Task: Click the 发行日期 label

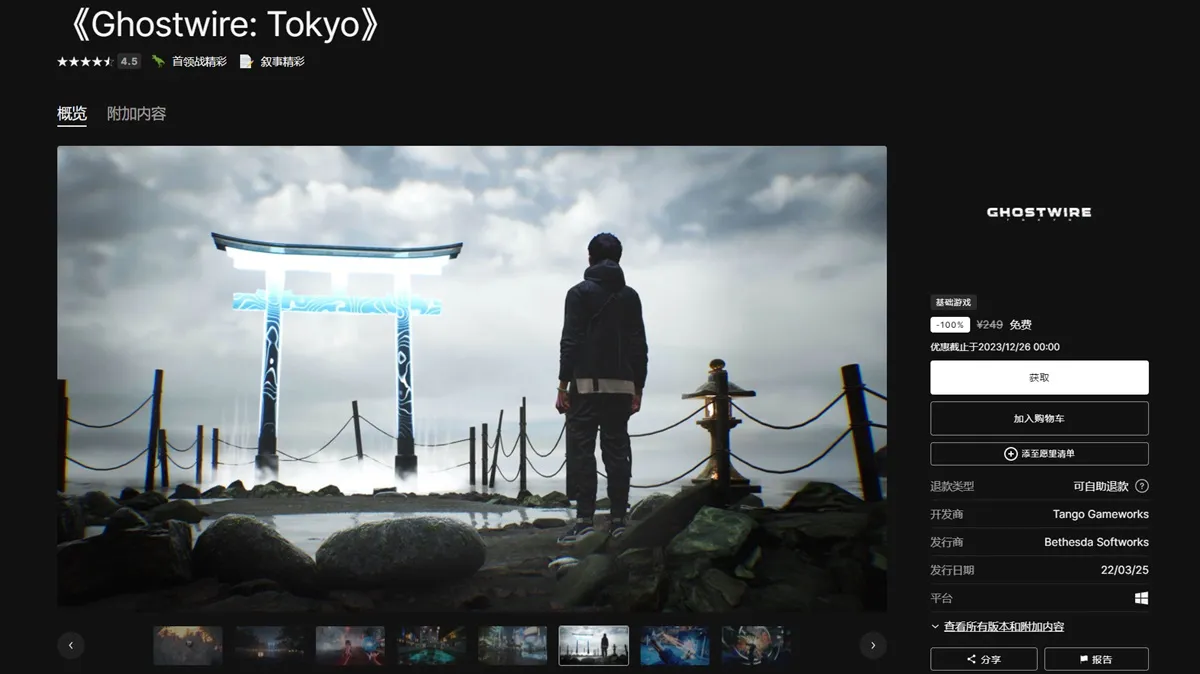Action: tap(952, 570)
